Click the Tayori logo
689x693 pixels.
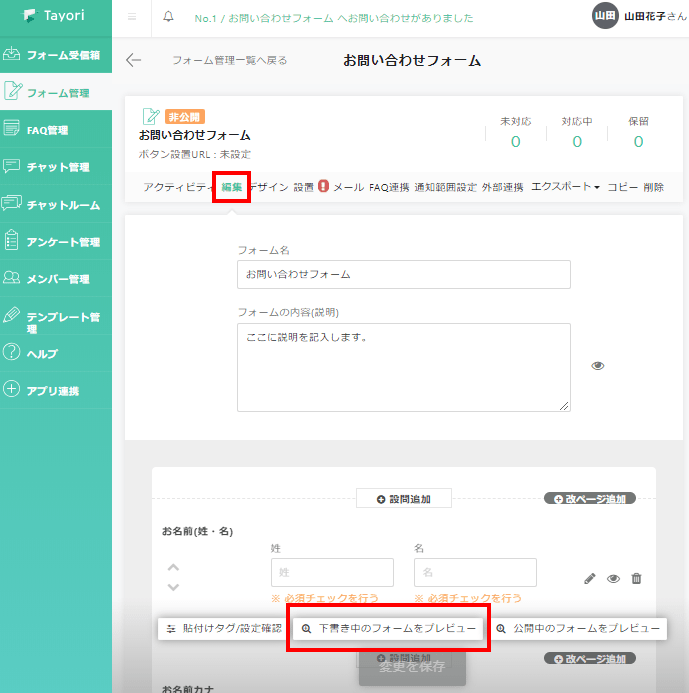[56, 18]
